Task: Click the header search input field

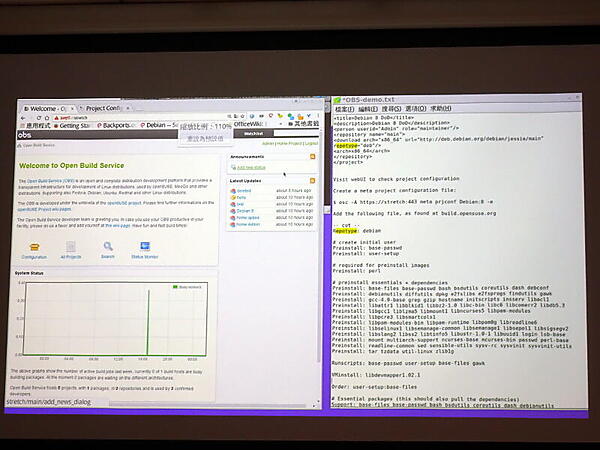Action: tap(296, 133)
